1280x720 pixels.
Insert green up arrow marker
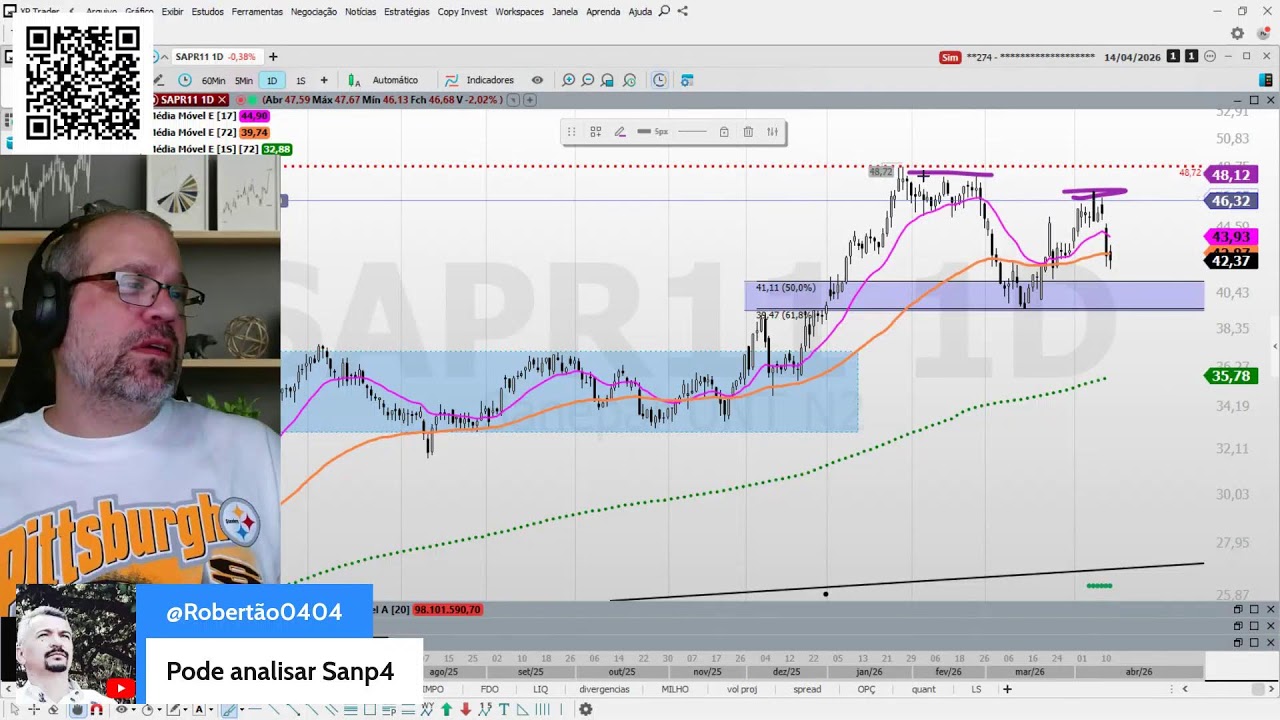447,709
